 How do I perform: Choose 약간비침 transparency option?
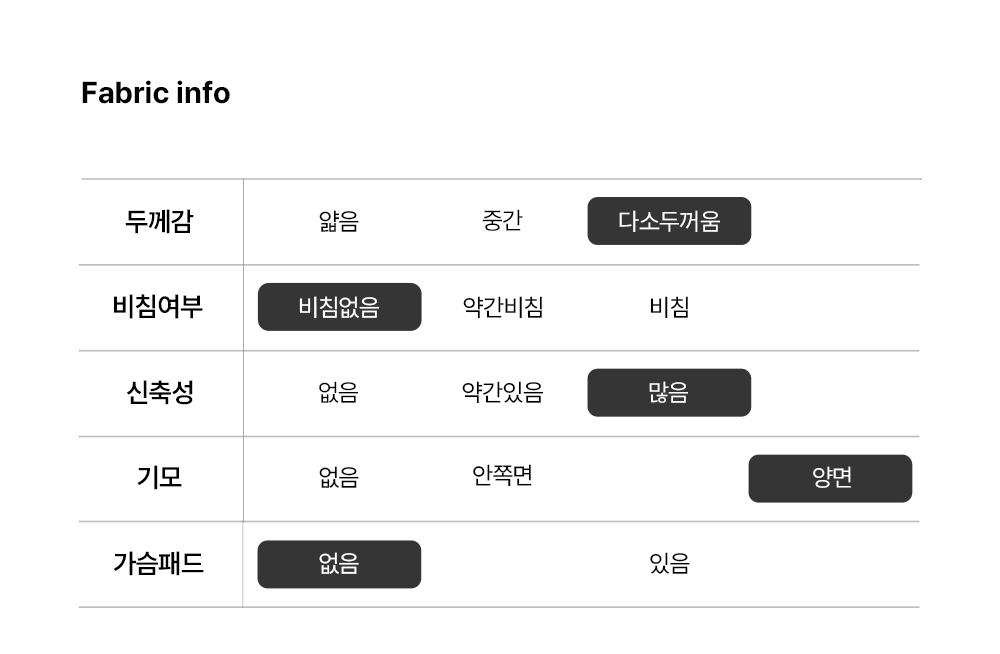tap(502, 307)
